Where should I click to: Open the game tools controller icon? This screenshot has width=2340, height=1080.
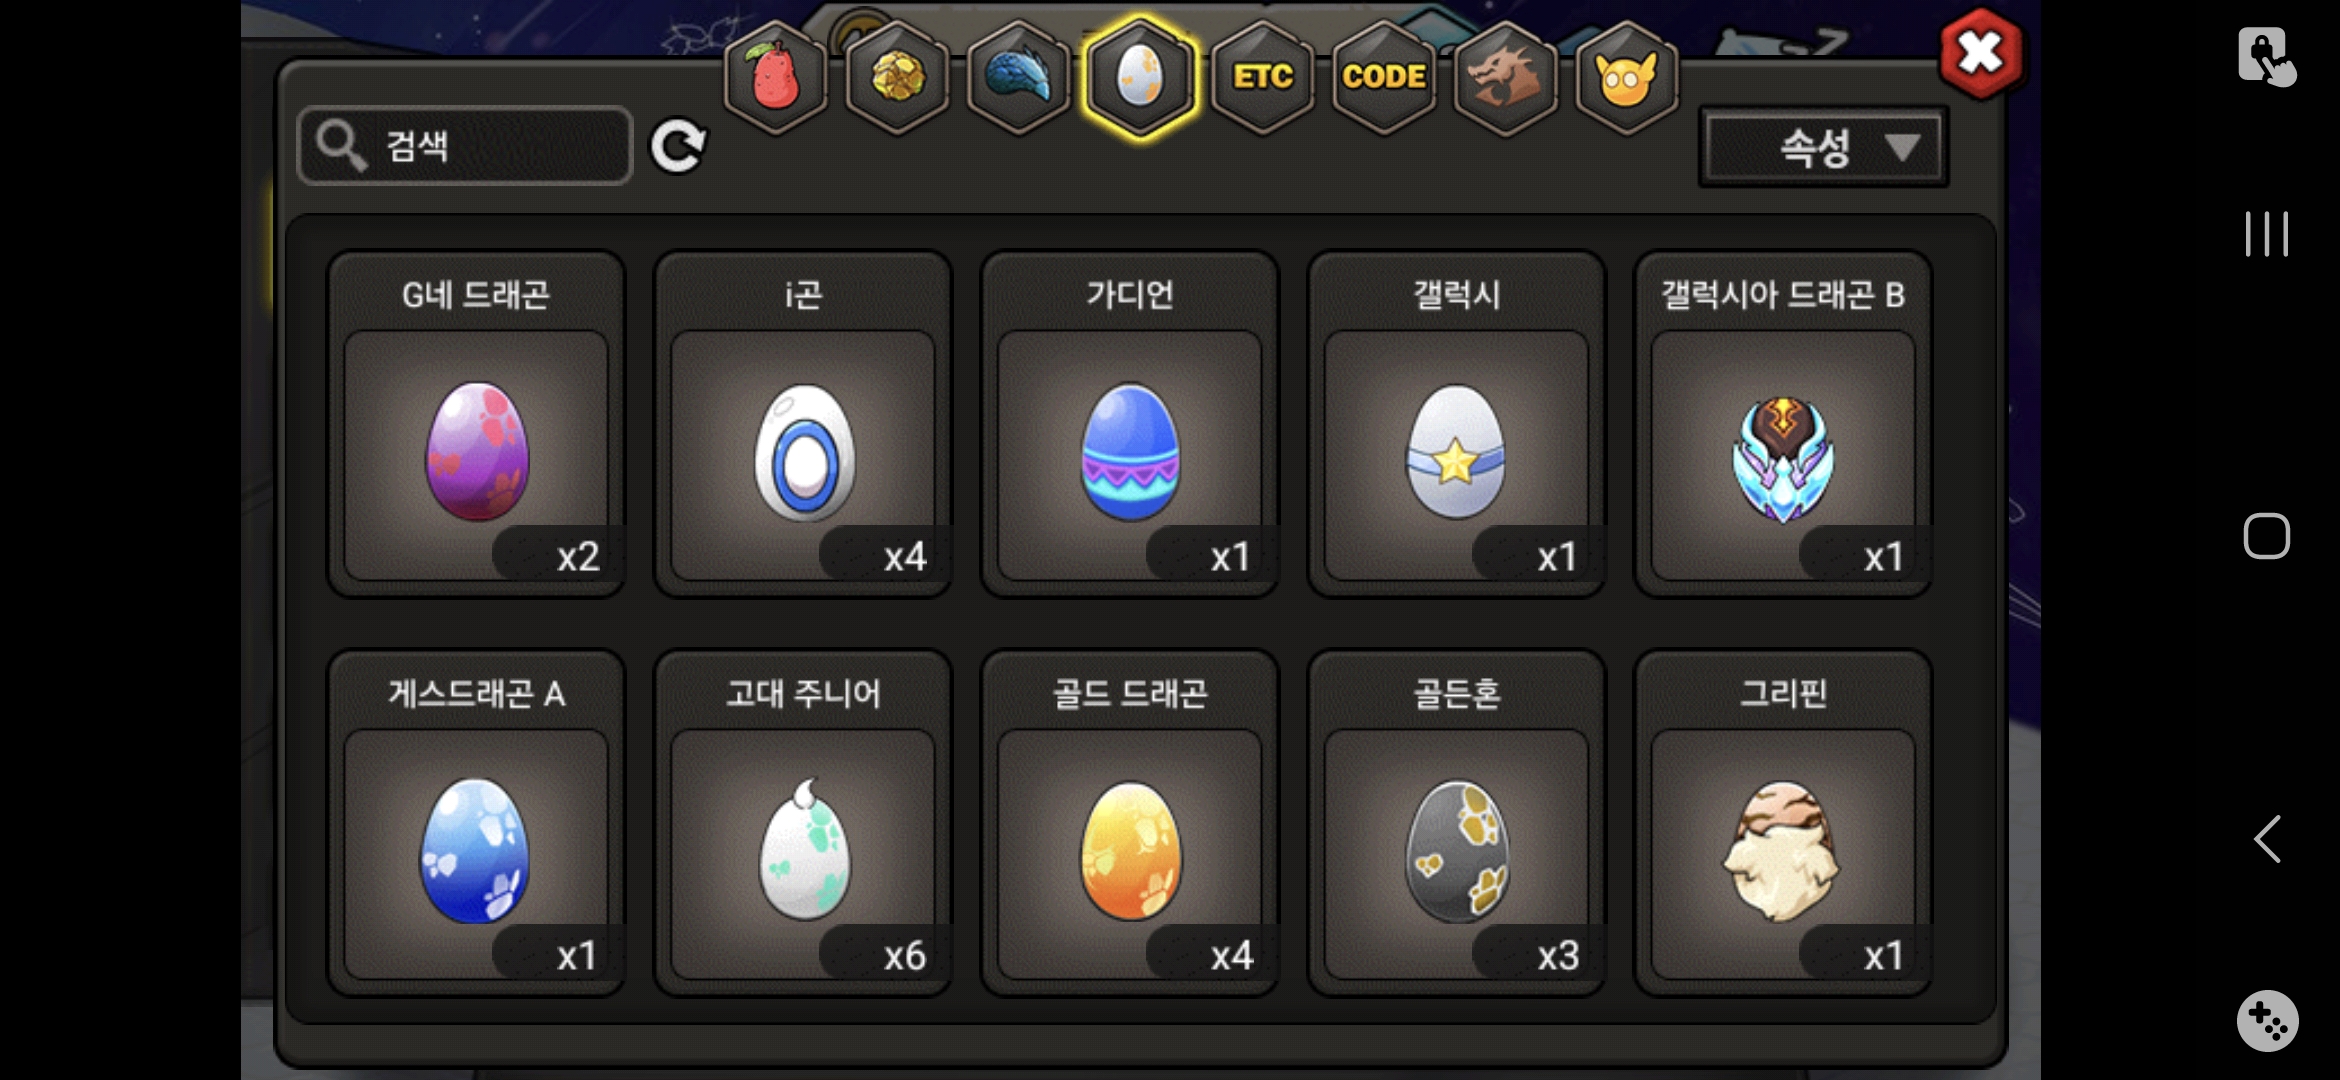tap(2267, 1021)
